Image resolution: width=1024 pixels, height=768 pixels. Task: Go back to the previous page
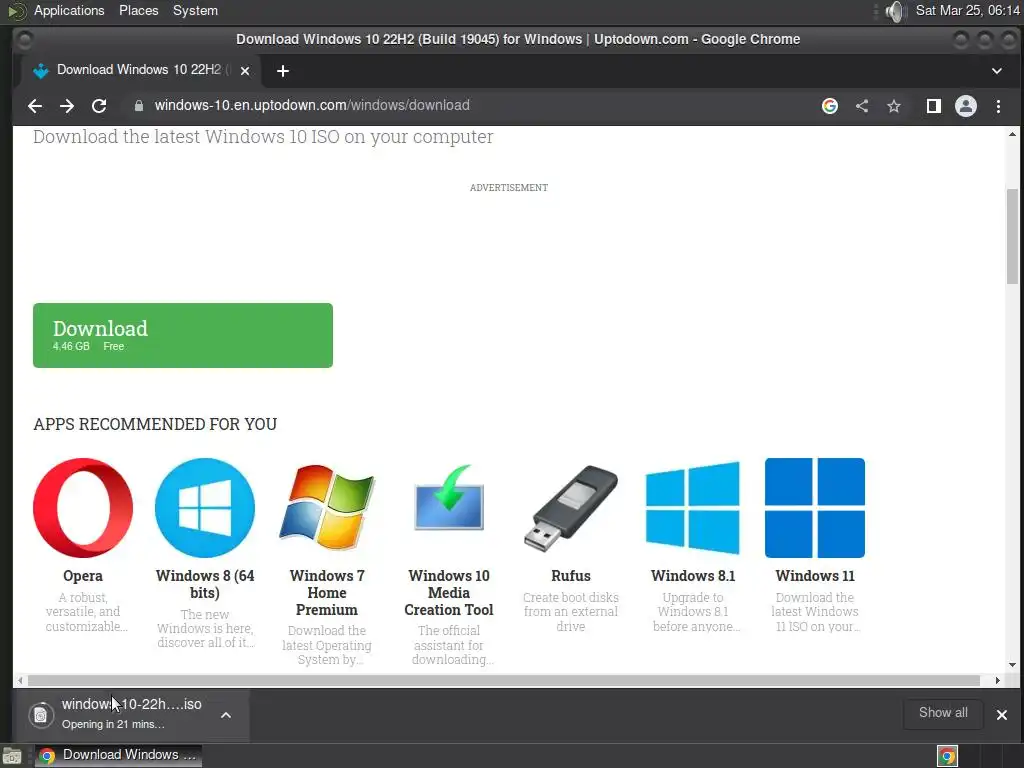point(35,106)
